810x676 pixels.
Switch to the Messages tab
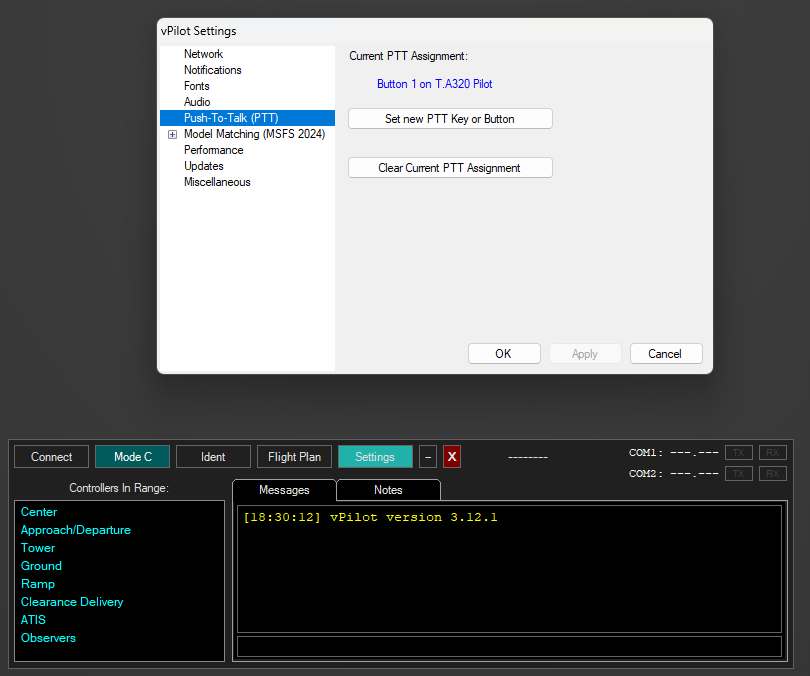click(284, 490)
